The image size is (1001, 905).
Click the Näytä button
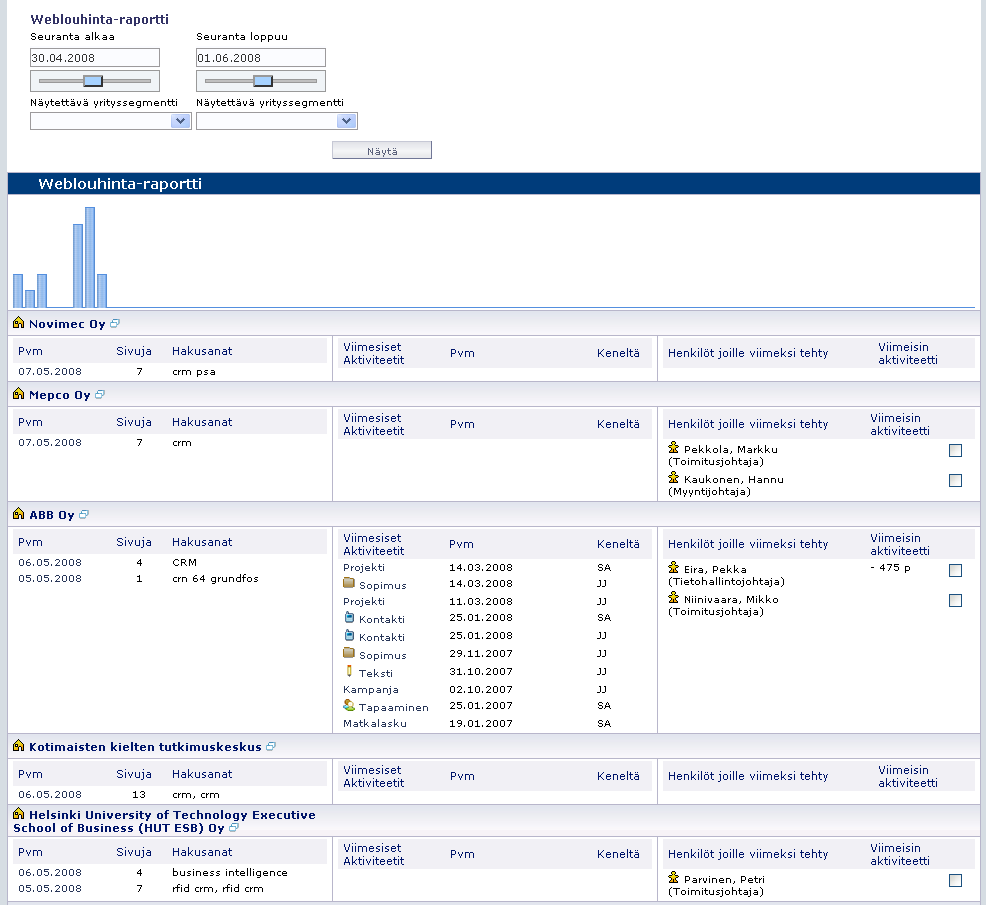382,151
